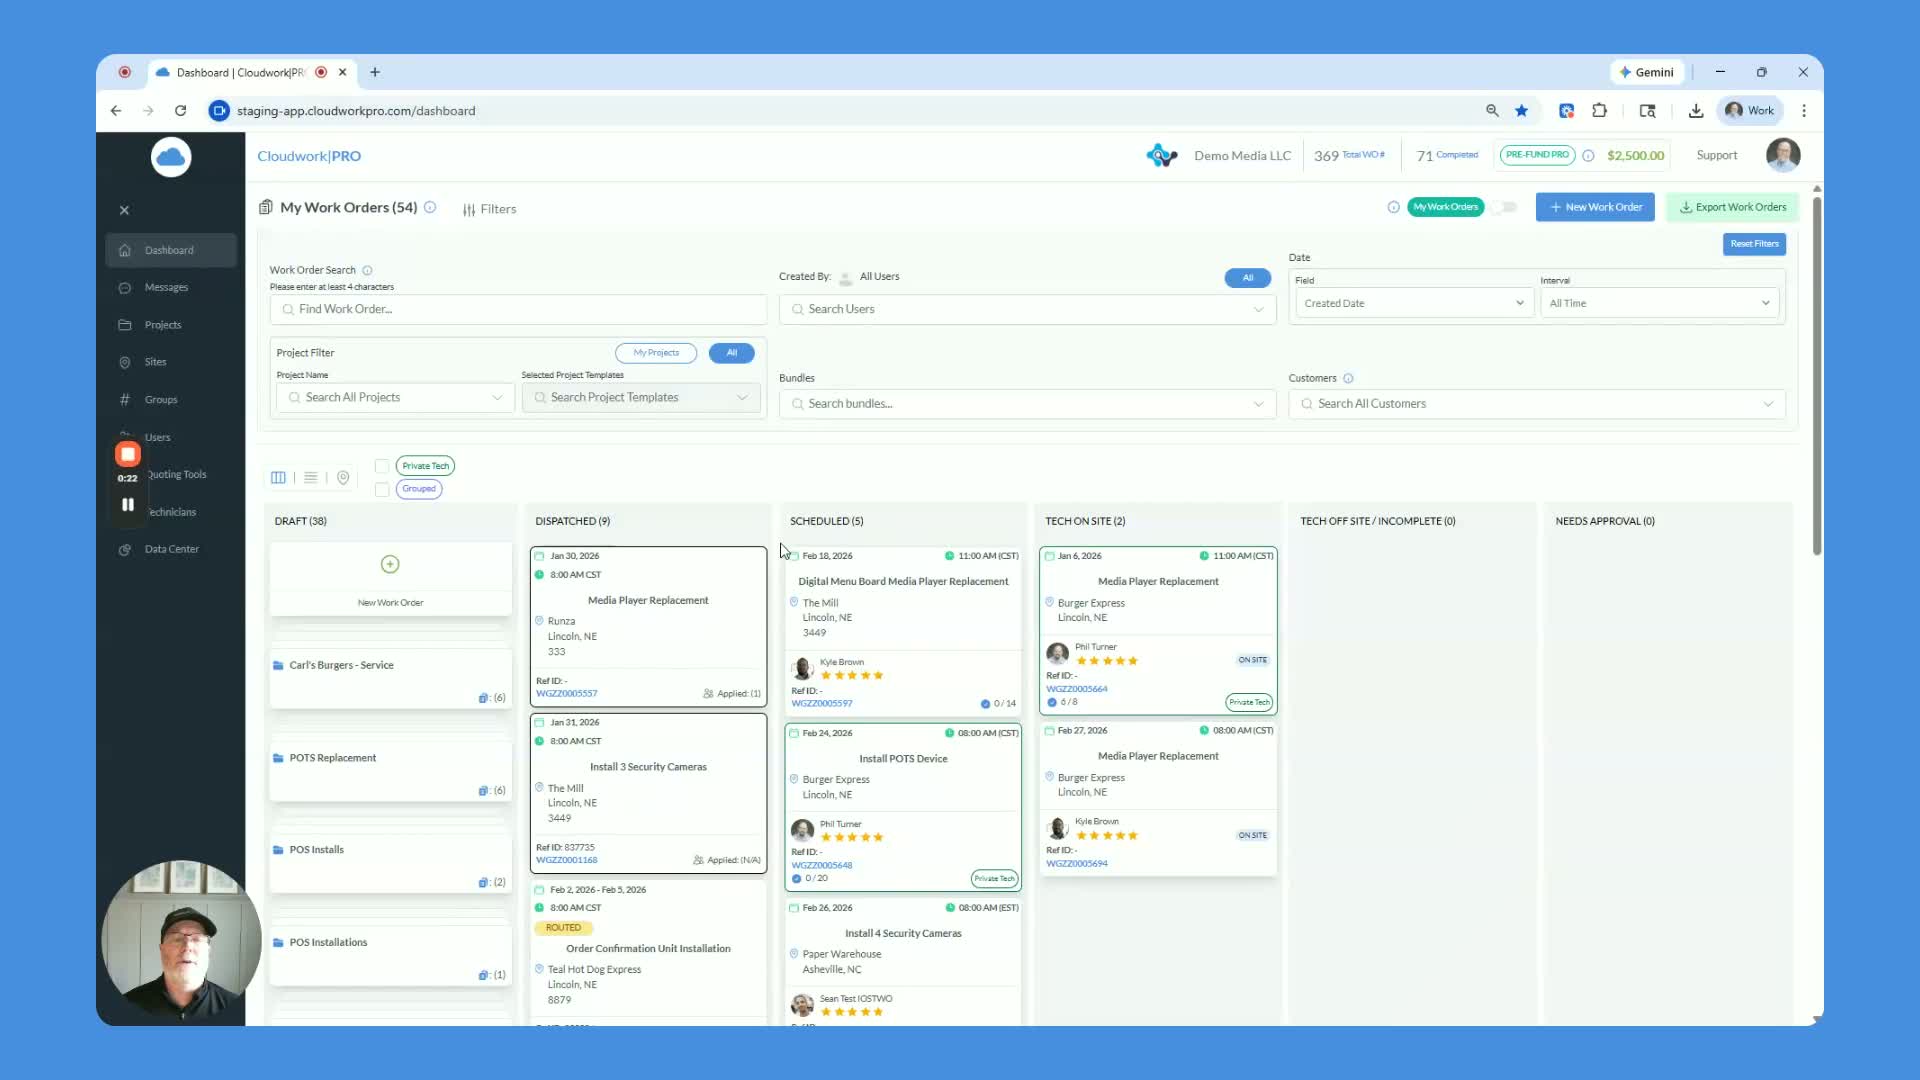Click the browser address bar URL
This screenshot has height=1080, width=1920.
pyautogui.click(x=356, y=111)
